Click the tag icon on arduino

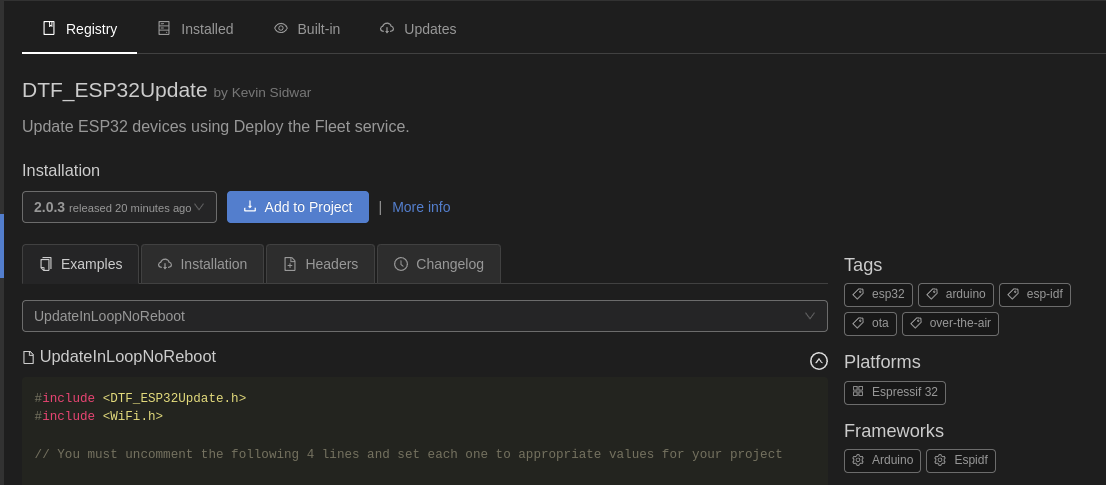932,294
